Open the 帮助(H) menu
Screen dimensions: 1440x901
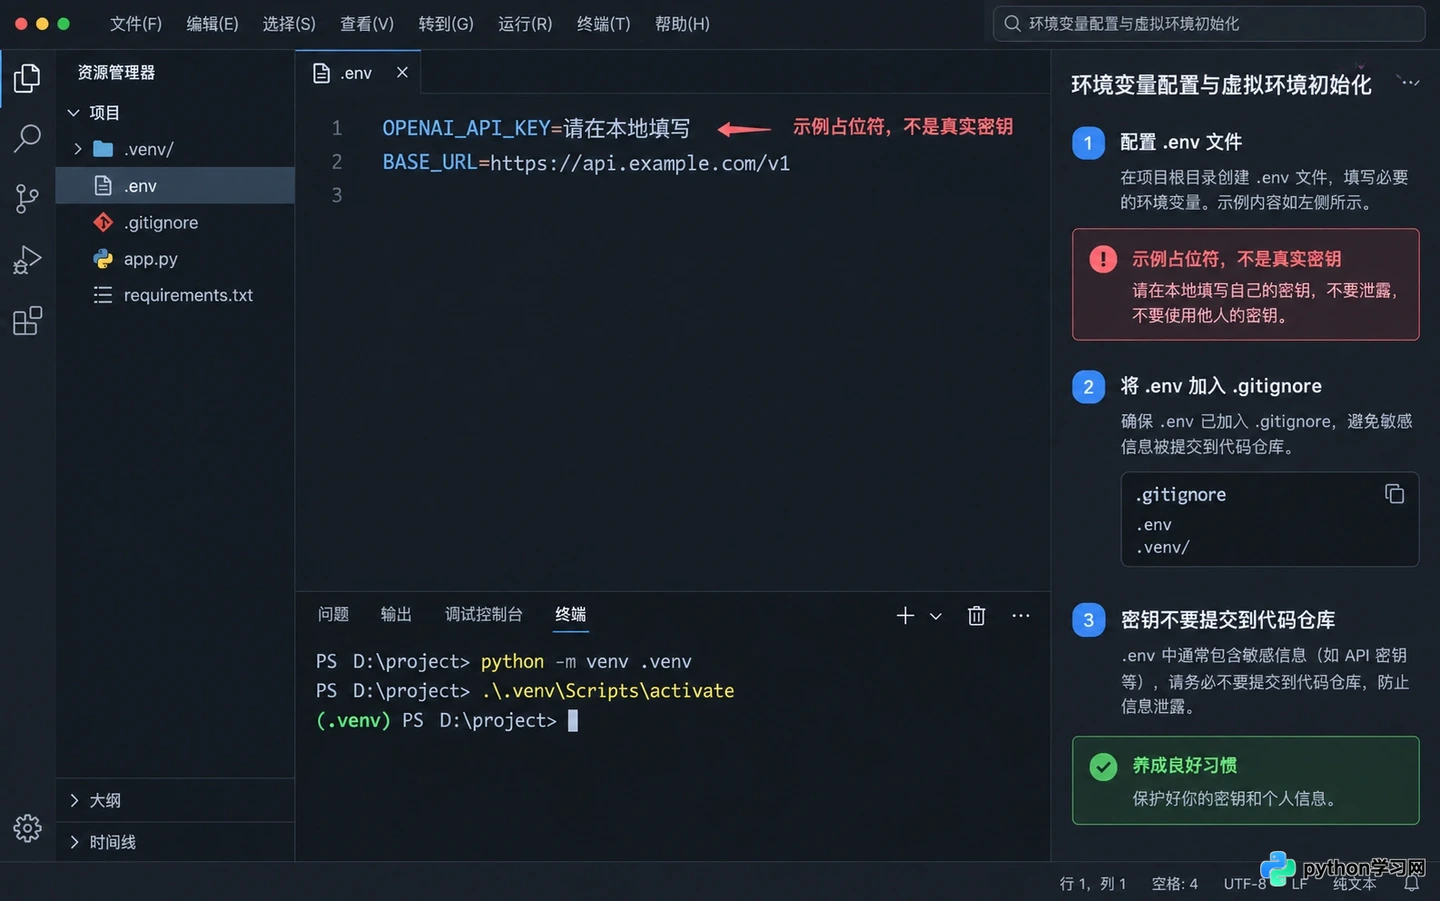point(682,23)
